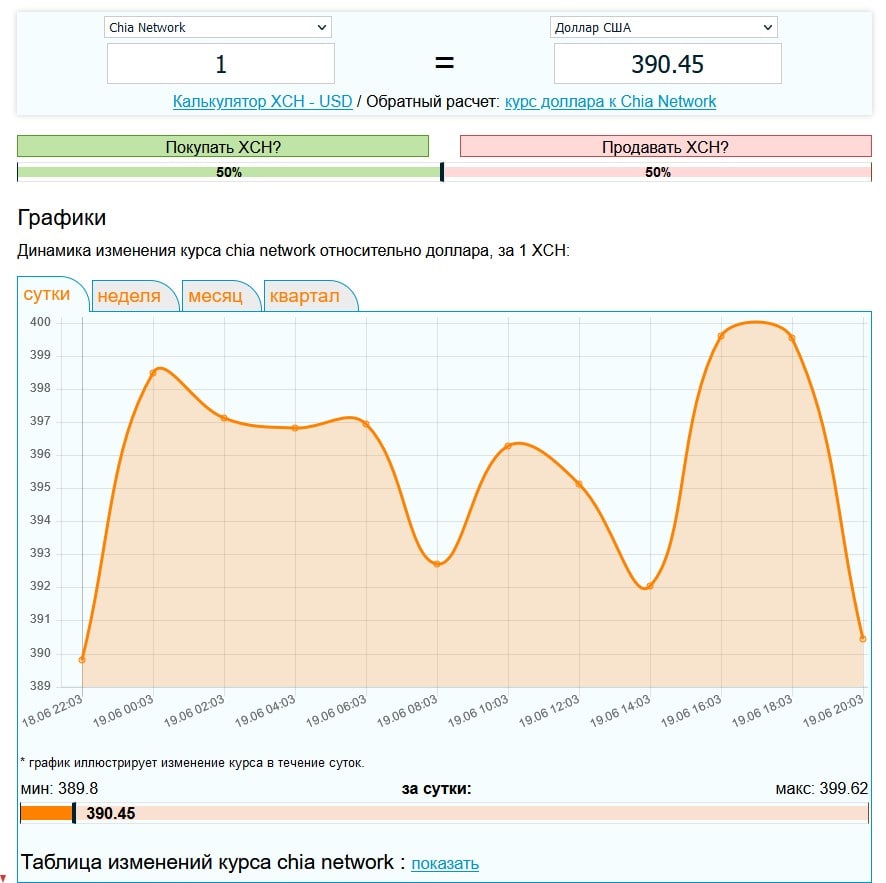
Task: Click the chart data point at 19.06 08:03
Action: pyautogui.click(x=437, y=564)
